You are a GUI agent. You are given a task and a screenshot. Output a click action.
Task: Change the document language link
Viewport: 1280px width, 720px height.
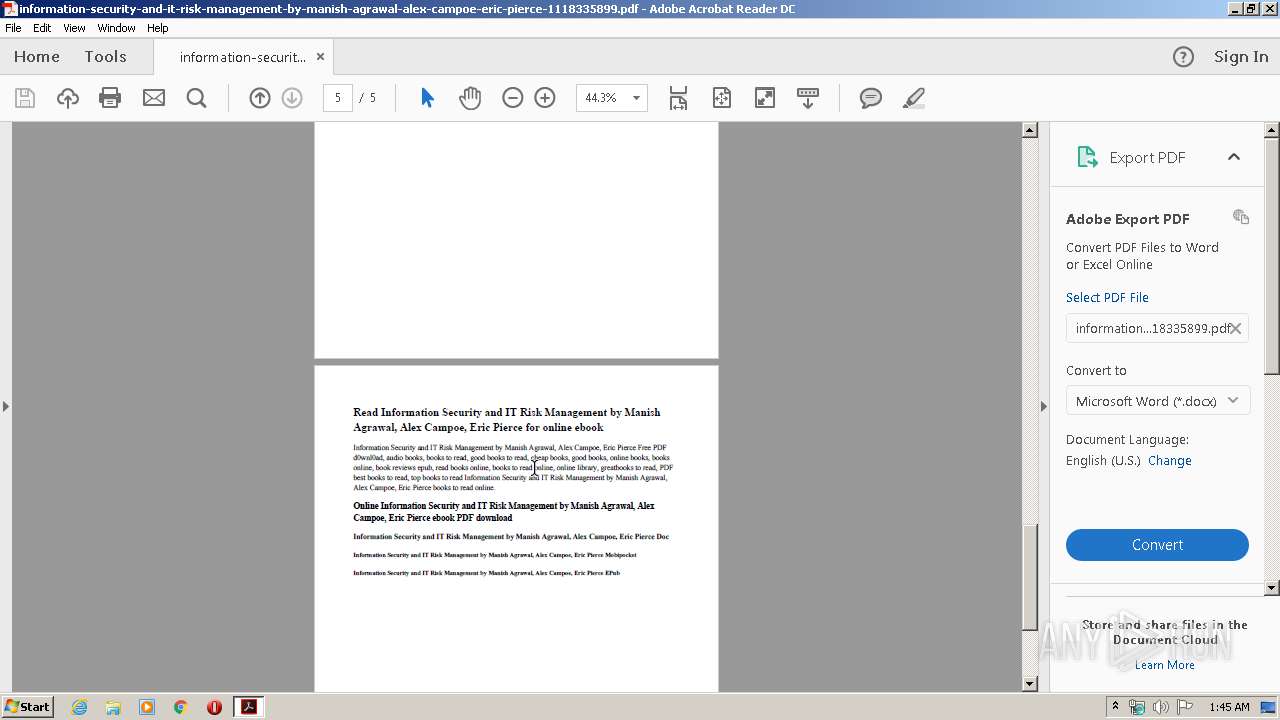(x=1170, y=461)
